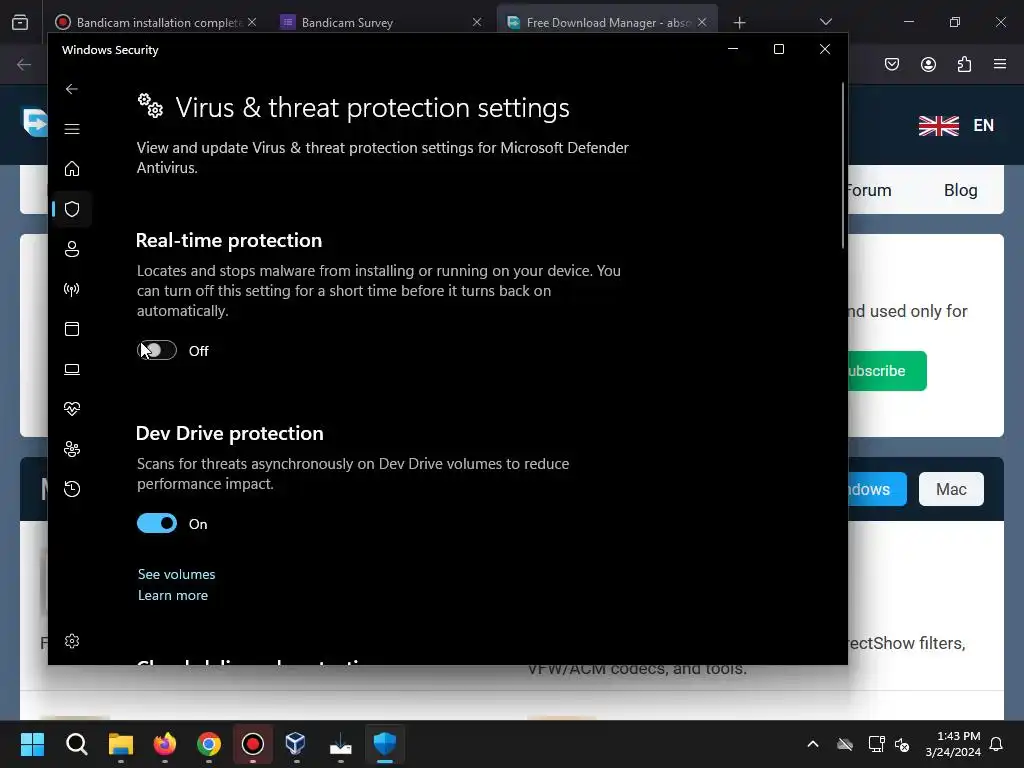Turn off Dev Drive protection toggle

point(157,523)
